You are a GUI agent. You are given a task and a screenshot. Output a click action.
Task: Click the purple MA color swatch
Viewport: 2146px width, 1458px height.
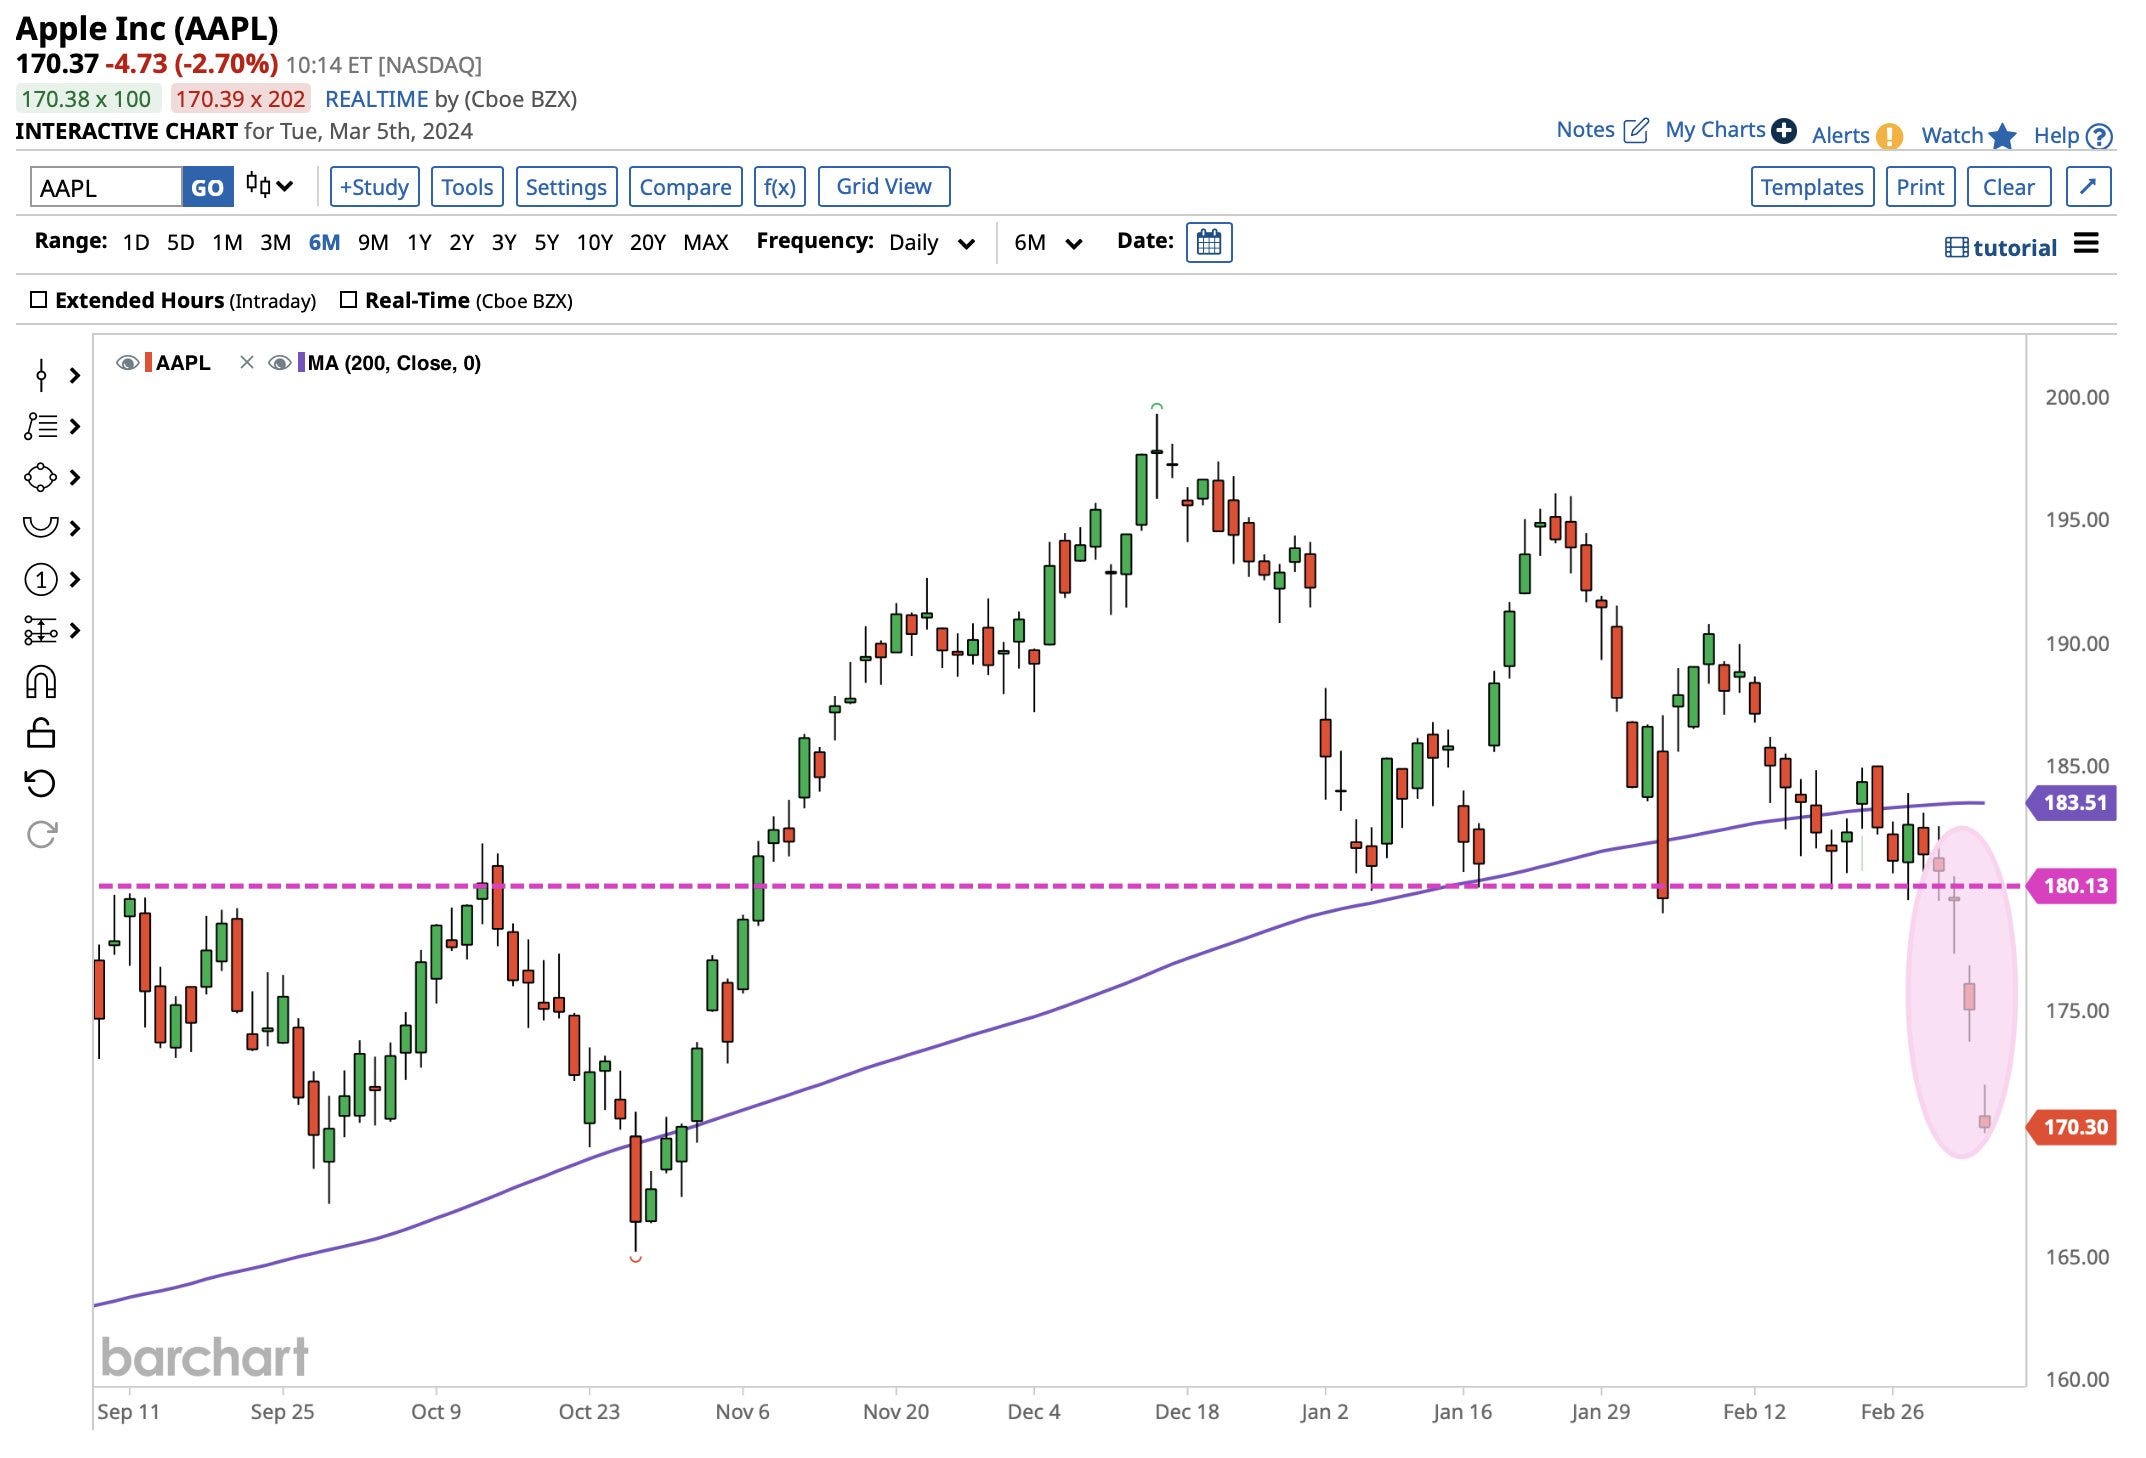click(301, 363)
